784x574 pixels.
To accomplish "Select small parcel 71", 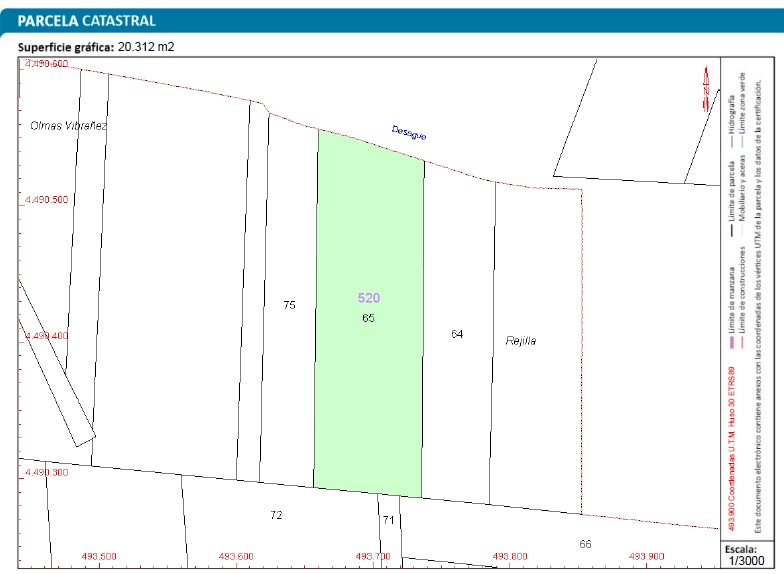I will click(388, 521).
